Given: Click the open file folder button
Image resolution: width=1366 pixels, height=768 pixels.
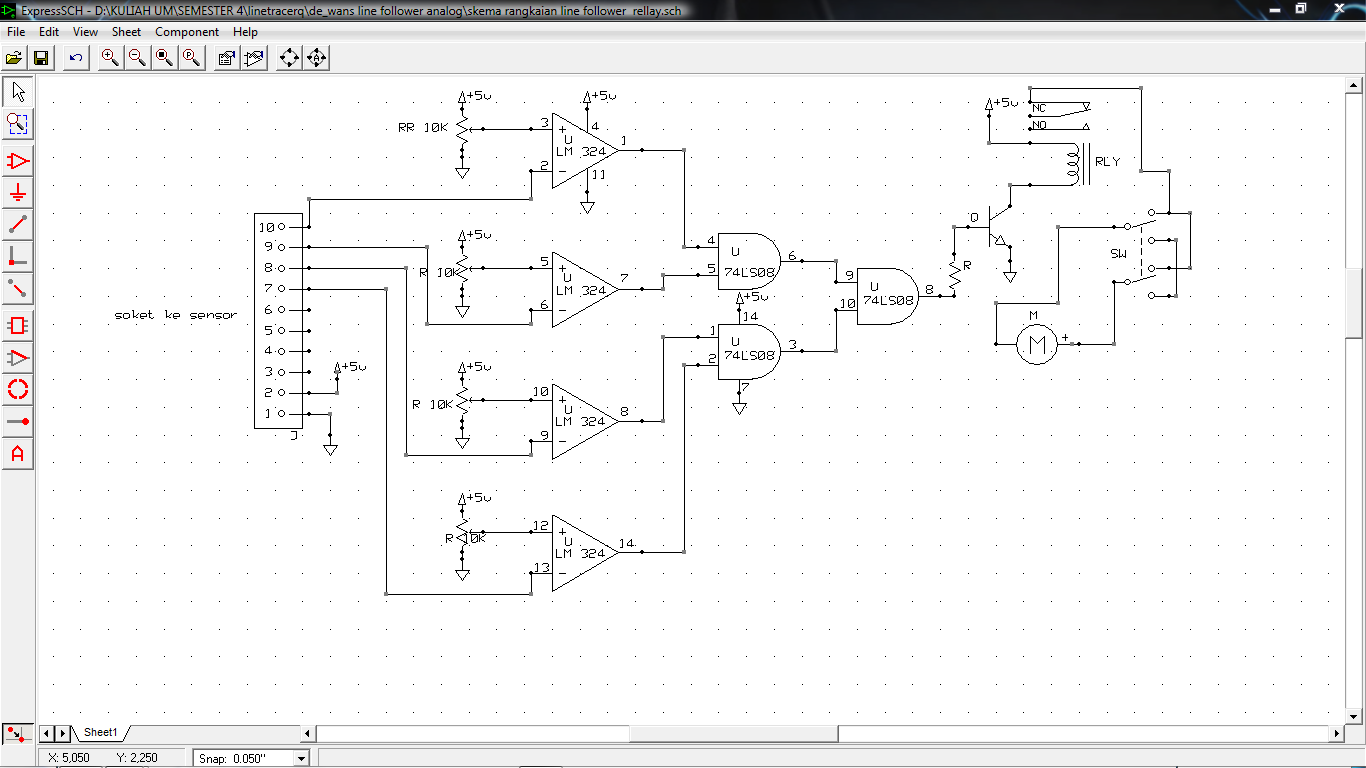Looking at the screenshot, I should click(x=14, y=58).
